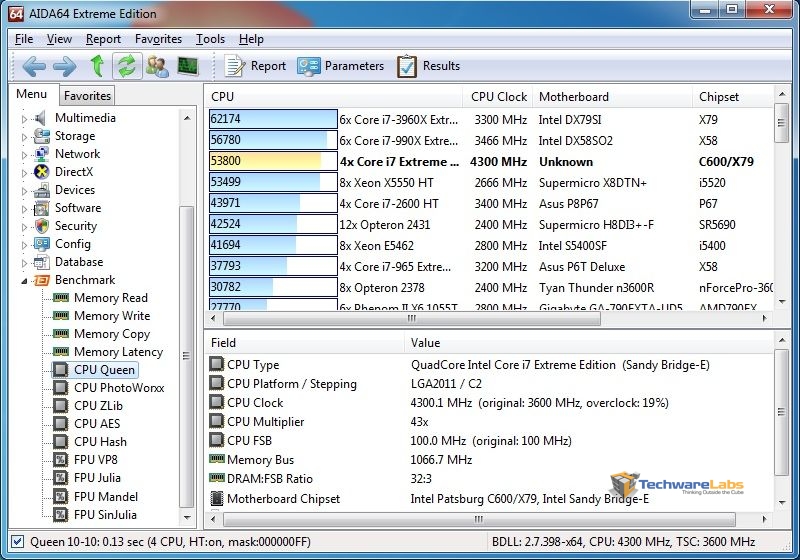Expand the Multimedia tree node

point(25,118)
